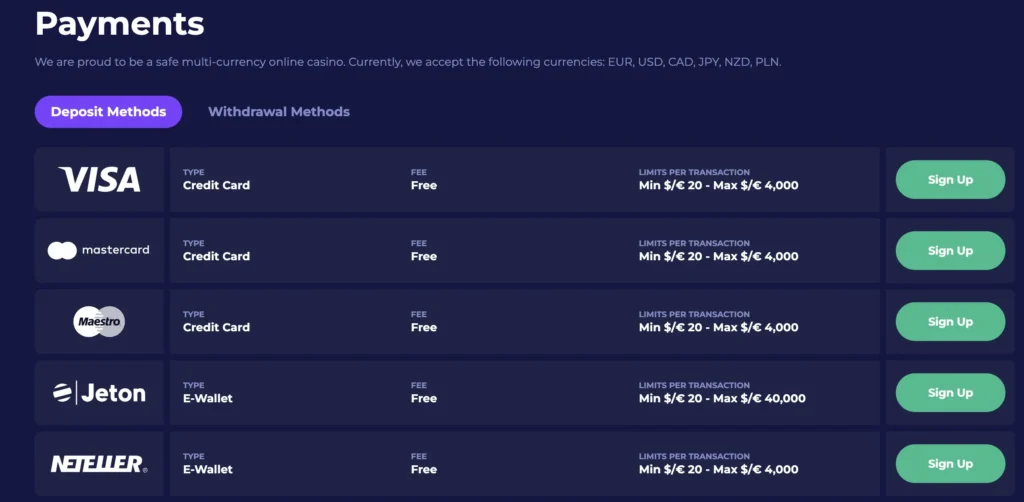Screen dimensions: 1024x502
Task: Click the Mastercard logo
Action: click(99, 250)
